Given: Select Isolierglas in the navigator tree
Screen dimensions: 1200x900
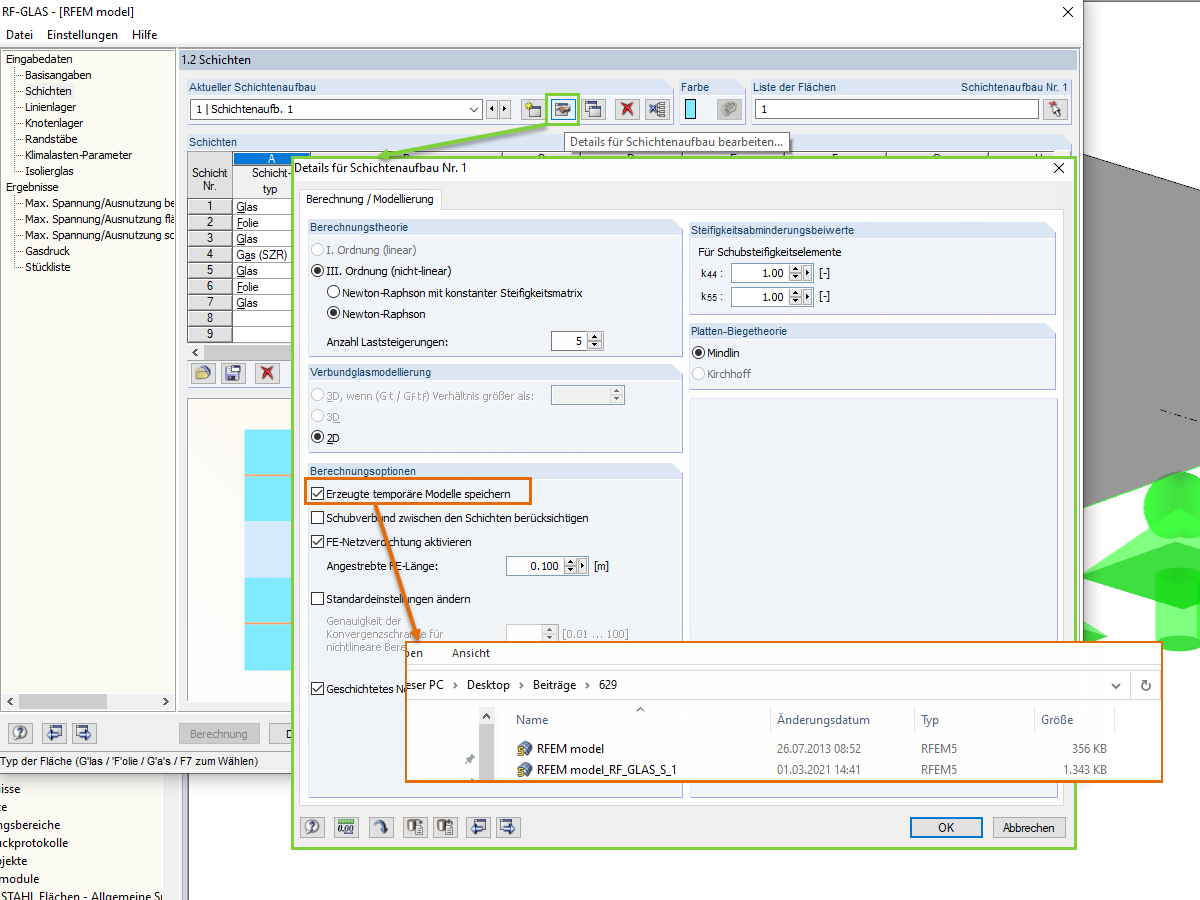Looking at the screenshot, I should click(49, 171).
